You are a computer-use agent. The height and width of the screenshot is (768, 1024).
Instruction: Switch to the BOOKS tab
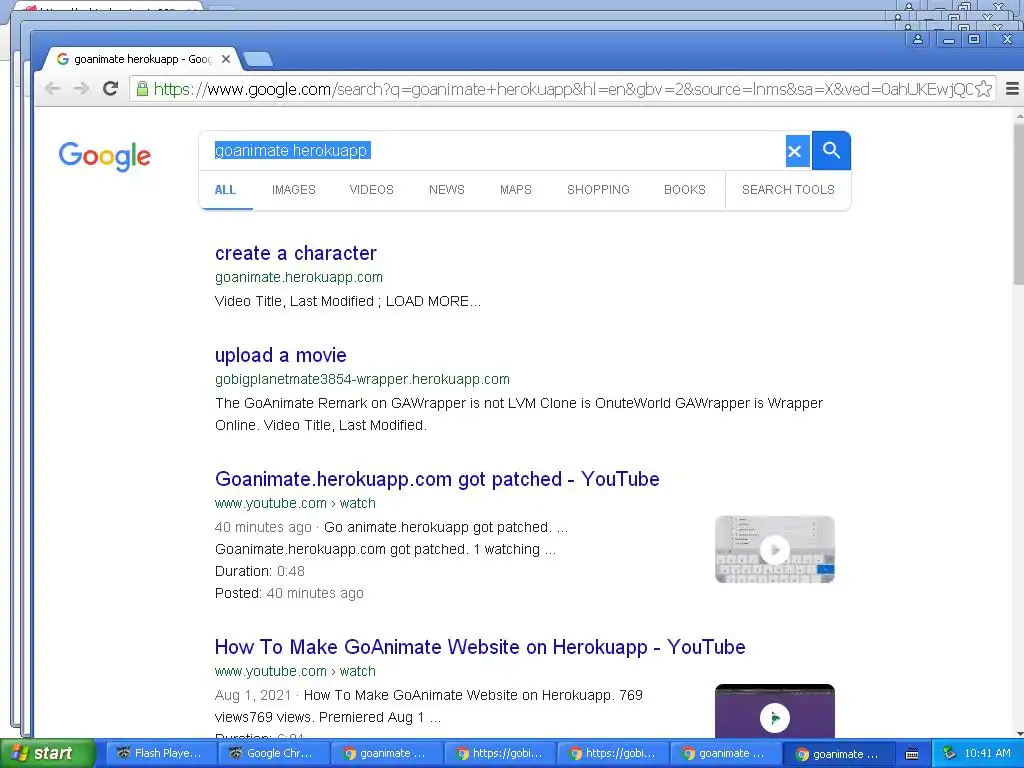click(684, 189)
